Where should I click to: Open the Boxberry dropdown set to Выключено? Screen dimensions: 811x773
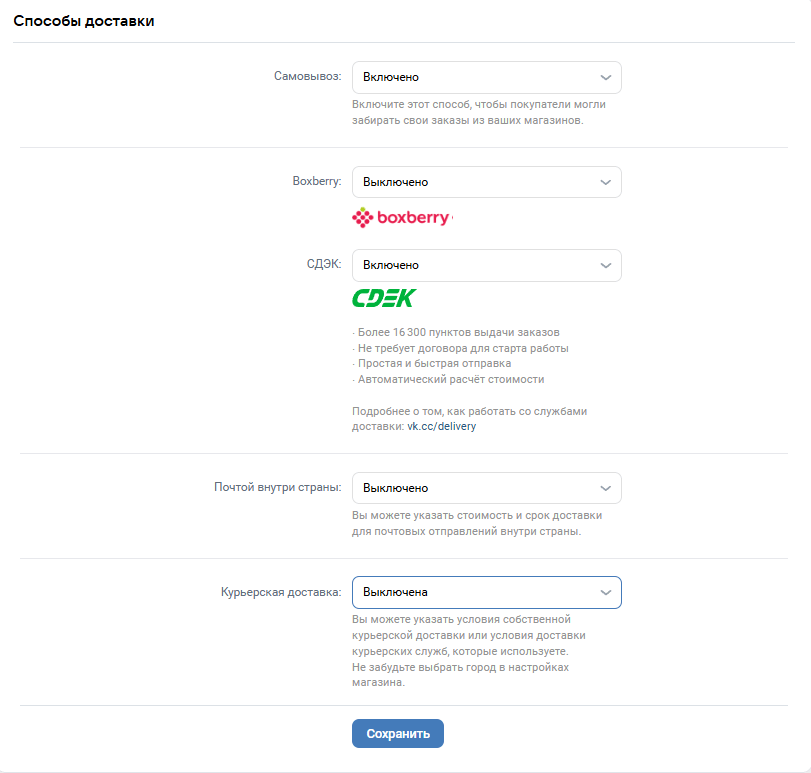487,182
